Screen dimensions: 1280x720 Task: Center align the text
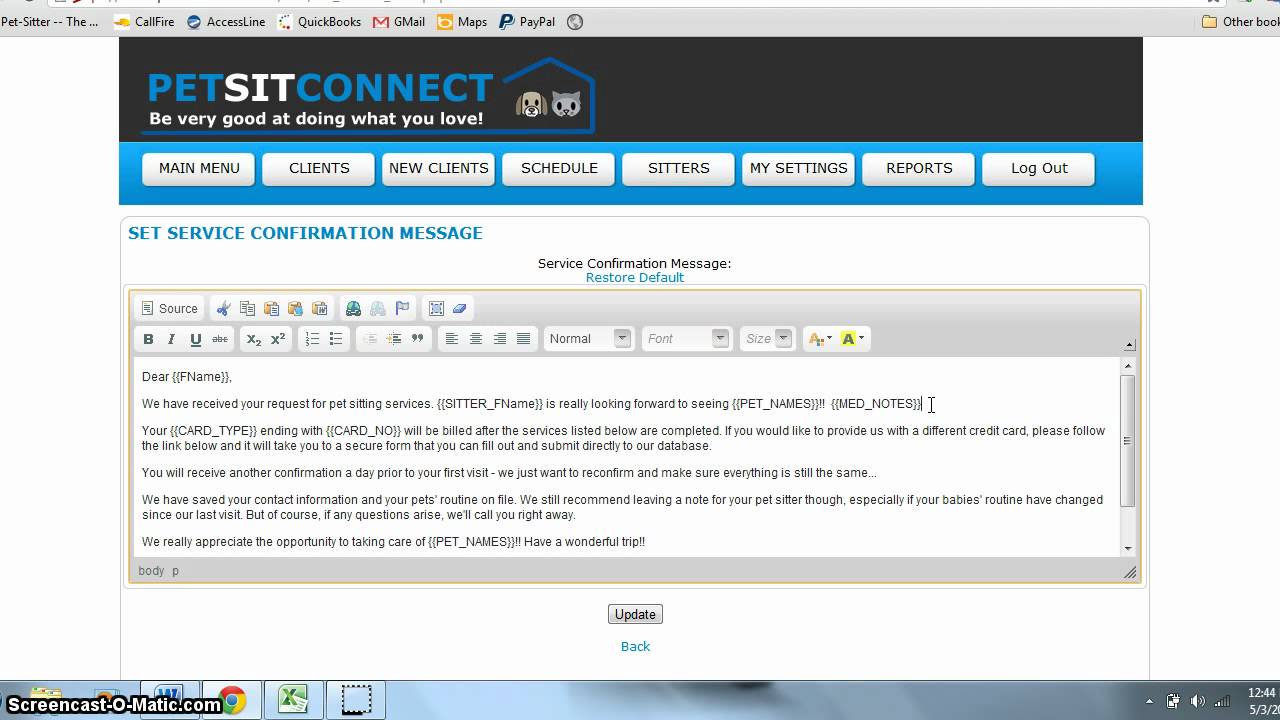476,339
